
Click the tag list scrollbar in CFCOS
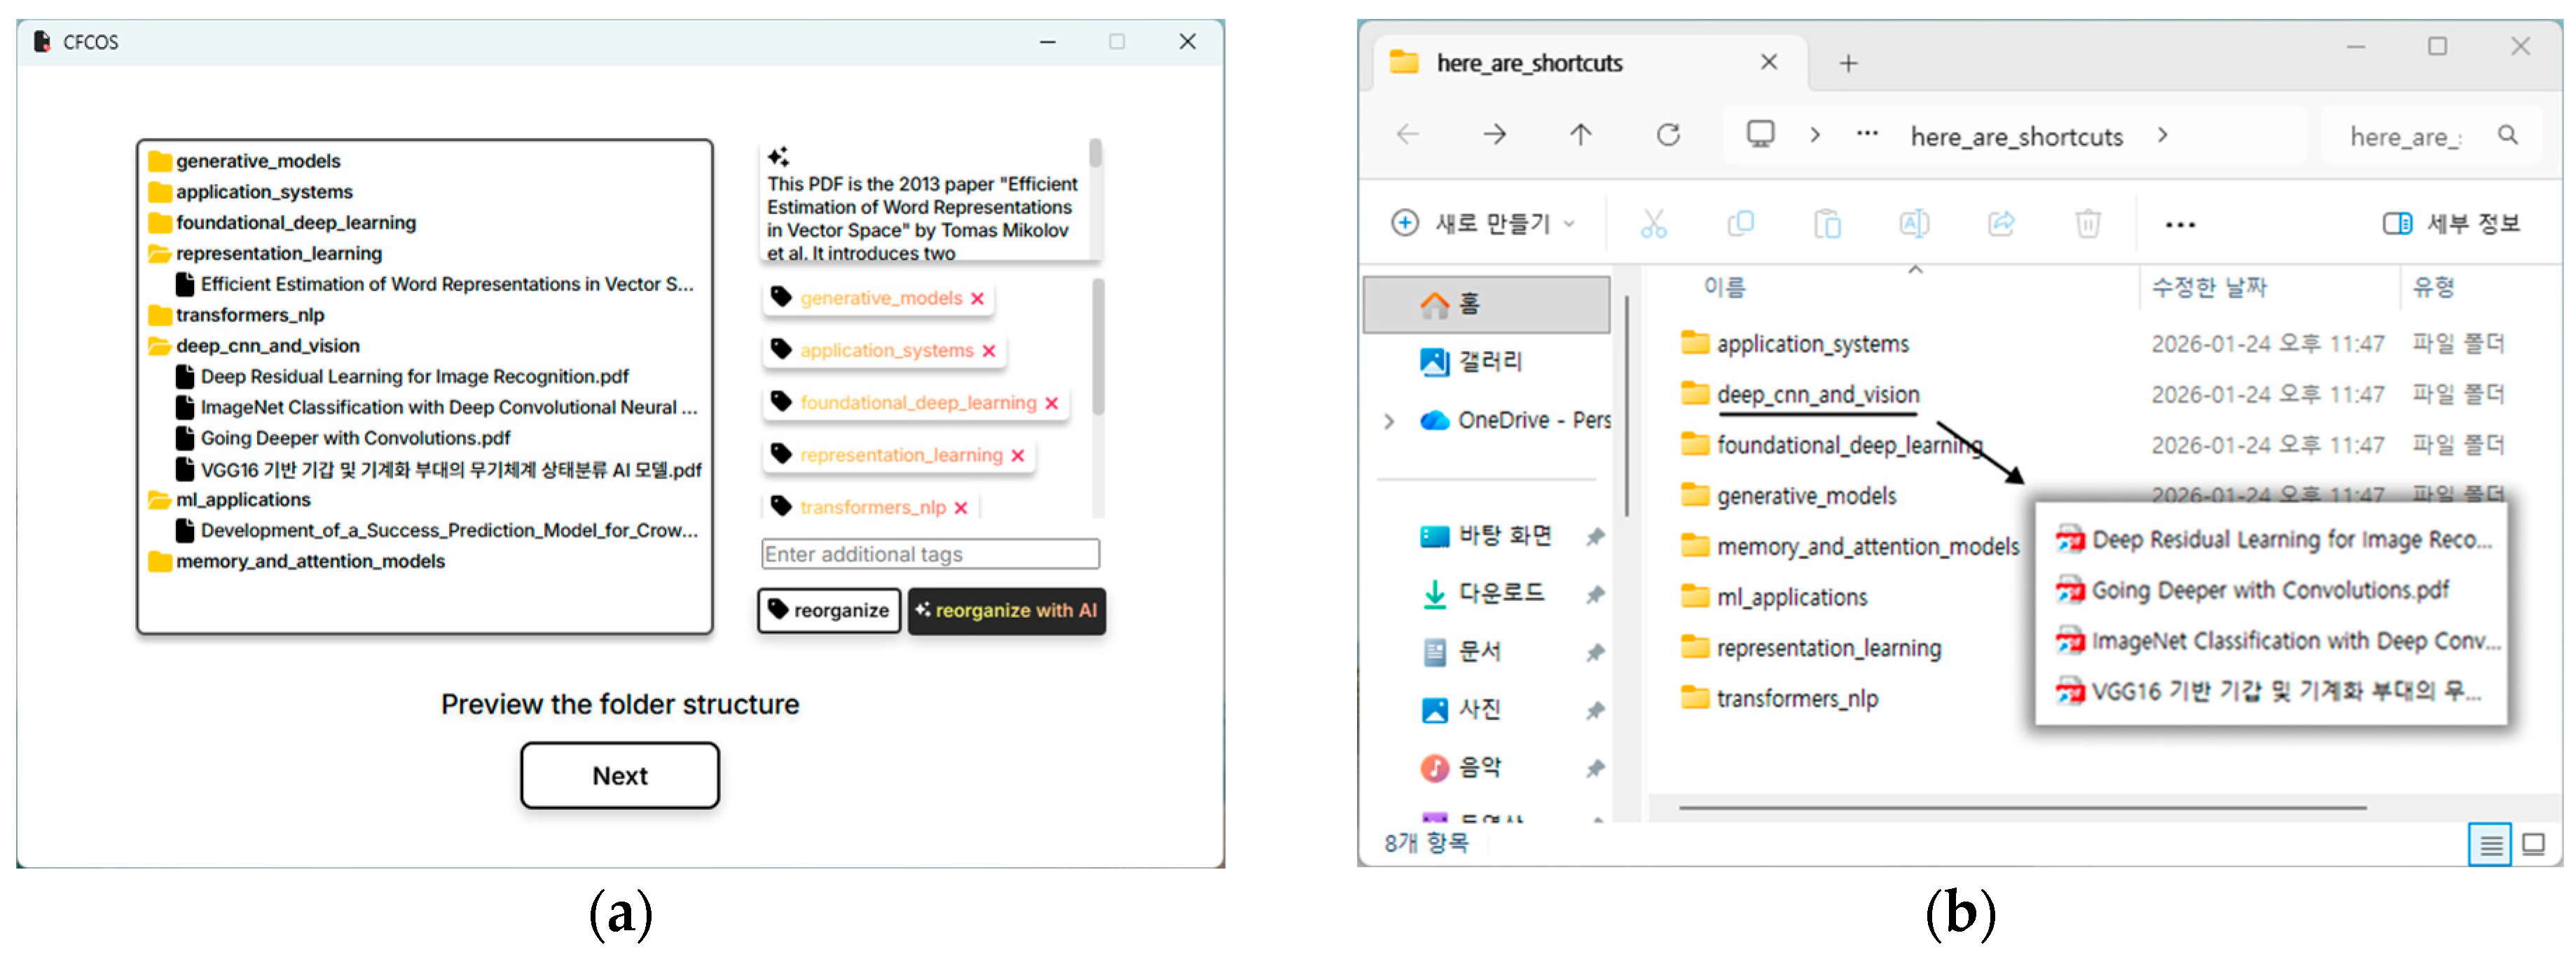pos(1098,347)
